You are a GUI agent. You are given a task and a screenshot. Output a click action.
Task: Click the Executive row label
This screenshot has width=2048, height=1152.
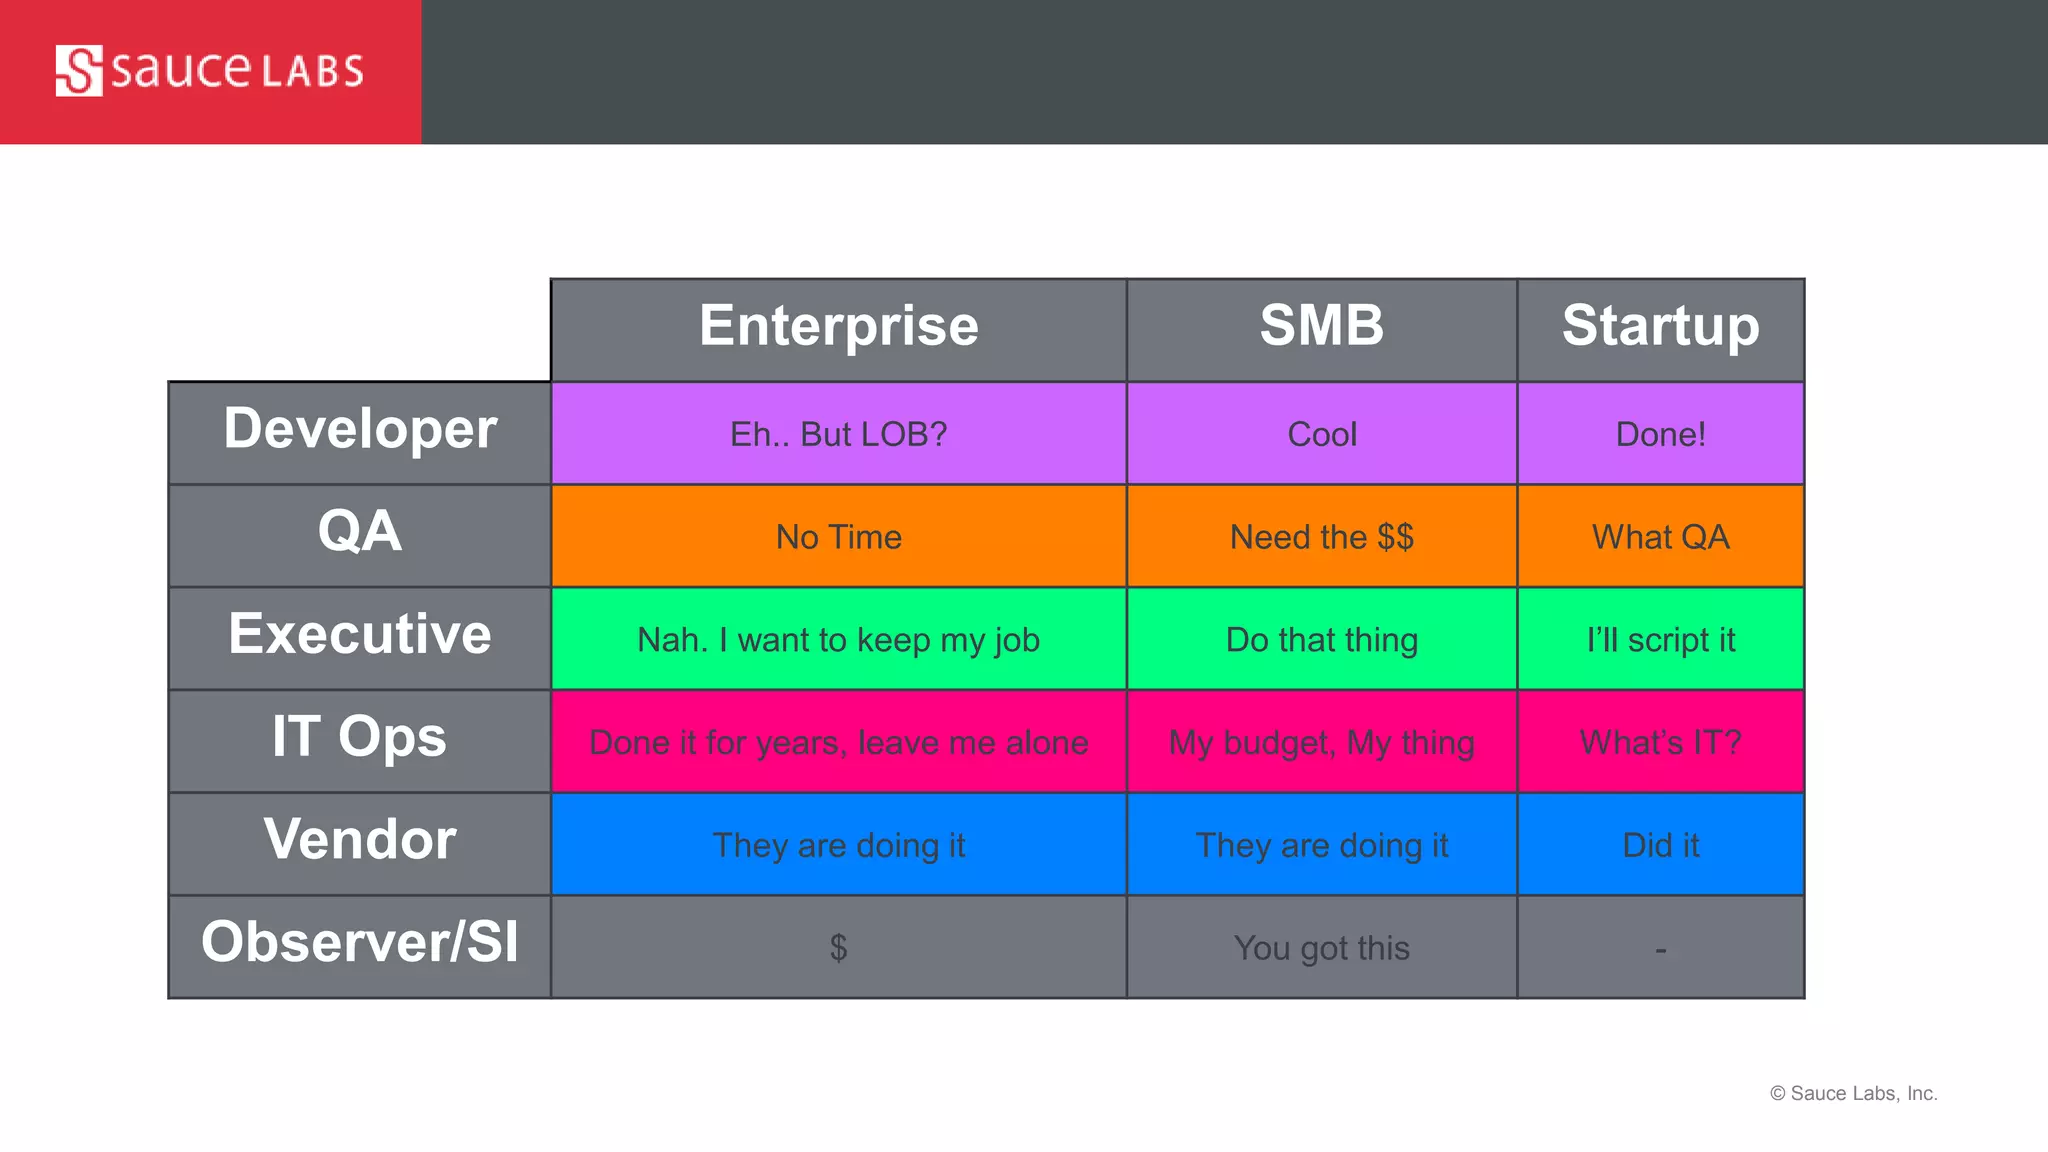point(360,638)
